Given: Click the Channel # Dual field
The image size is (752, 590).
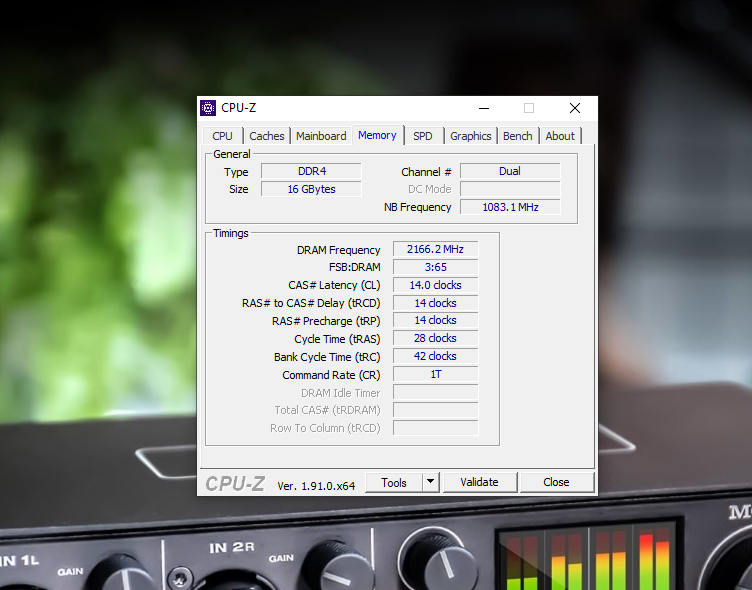Looking at the screenshot, I should tap(510, 171).
